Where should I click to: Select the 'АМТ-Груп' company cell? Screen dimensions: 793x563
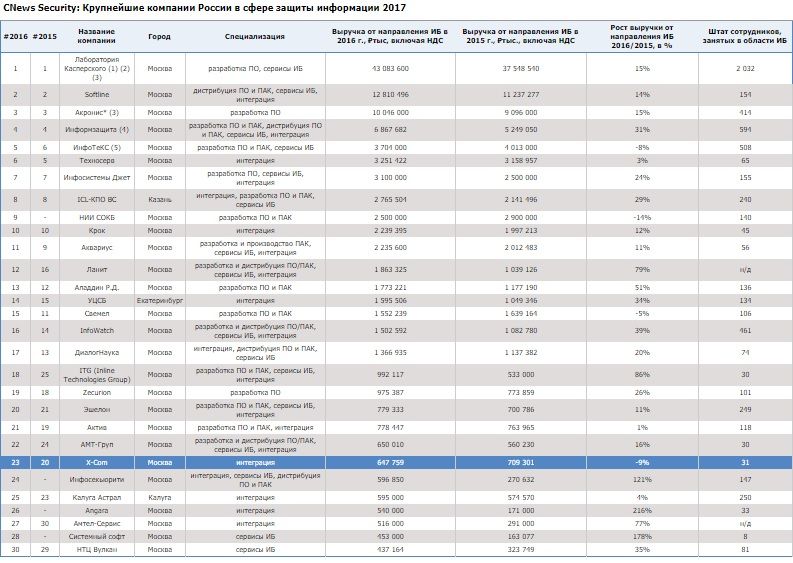tap(97, 444)
